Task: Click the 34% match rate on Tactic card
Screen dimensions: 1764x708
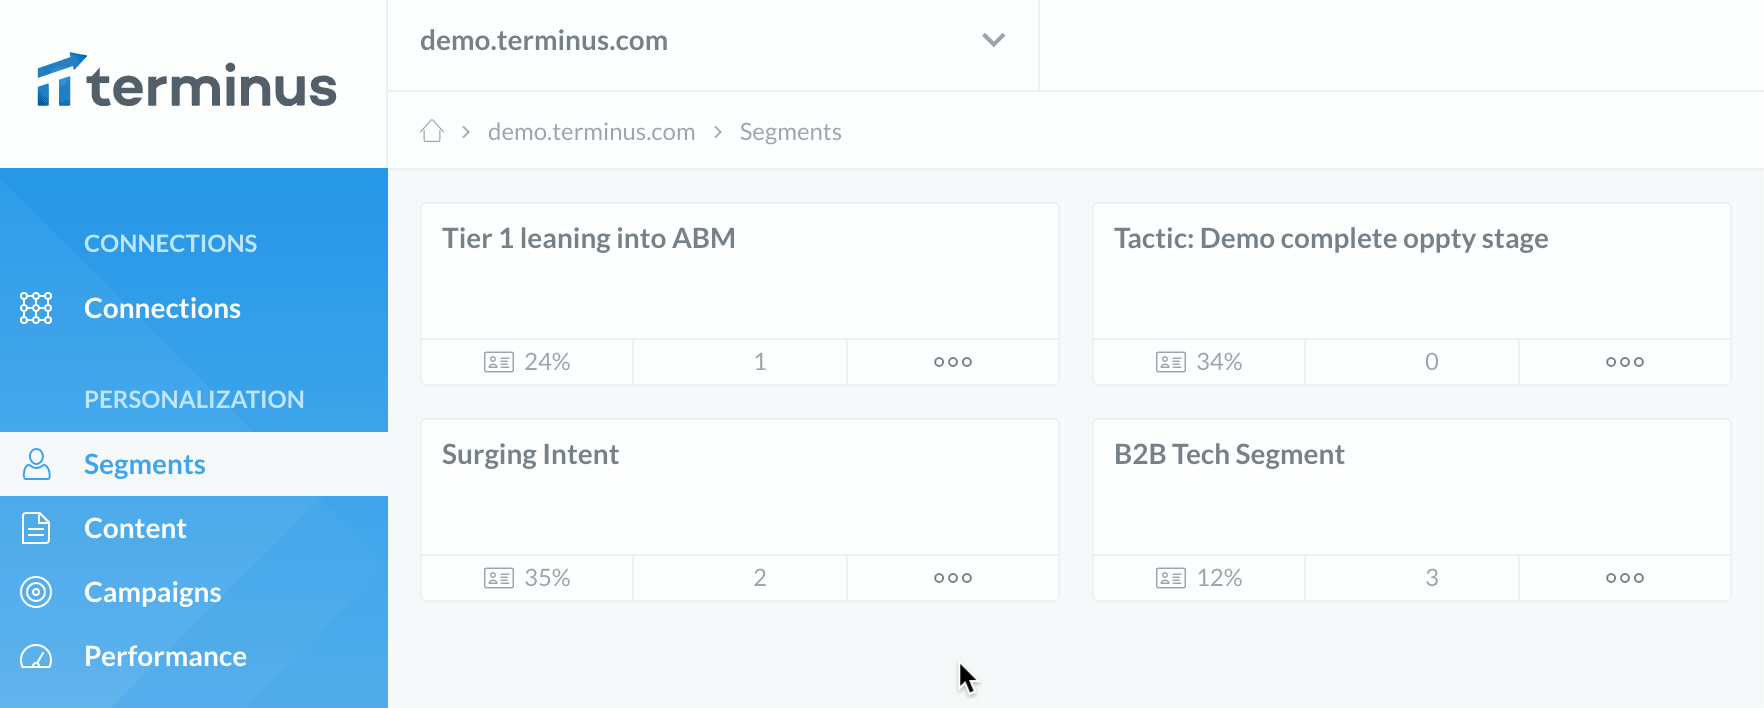Action: click(x=1219, y=362)
